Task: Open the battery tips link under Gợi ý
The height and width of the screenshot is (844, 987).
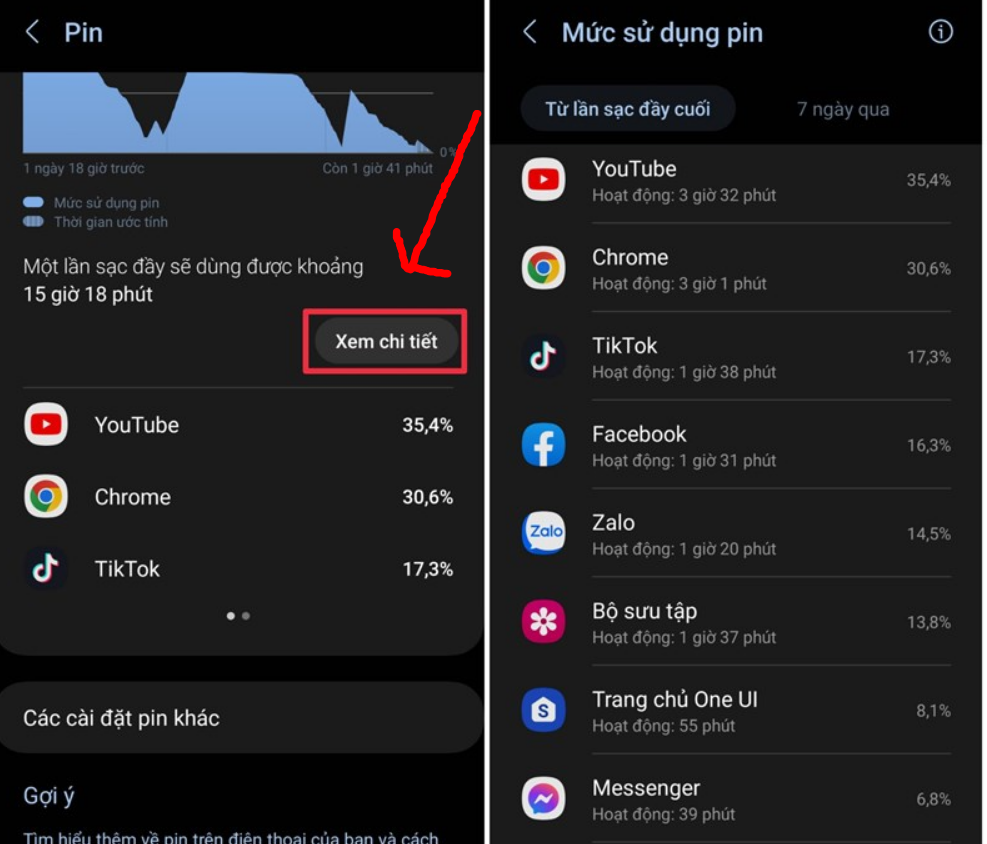Action: 230,836
